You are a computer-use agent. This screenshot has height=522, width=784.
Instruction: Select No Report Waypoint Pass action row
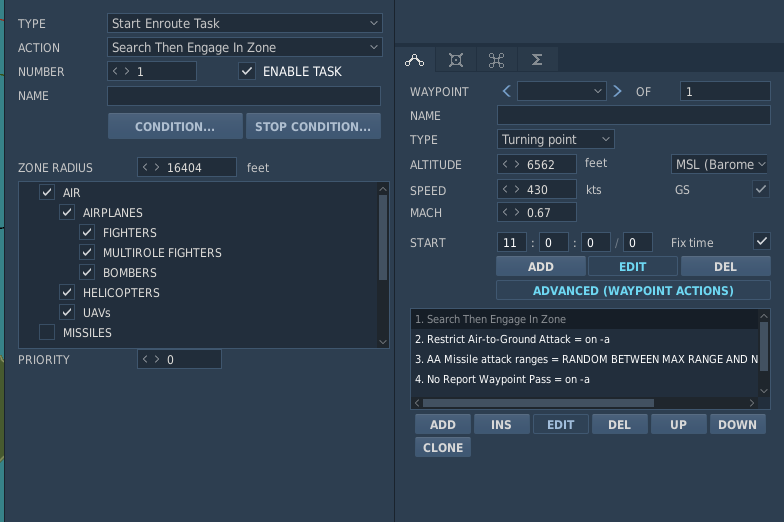point(584,379)
